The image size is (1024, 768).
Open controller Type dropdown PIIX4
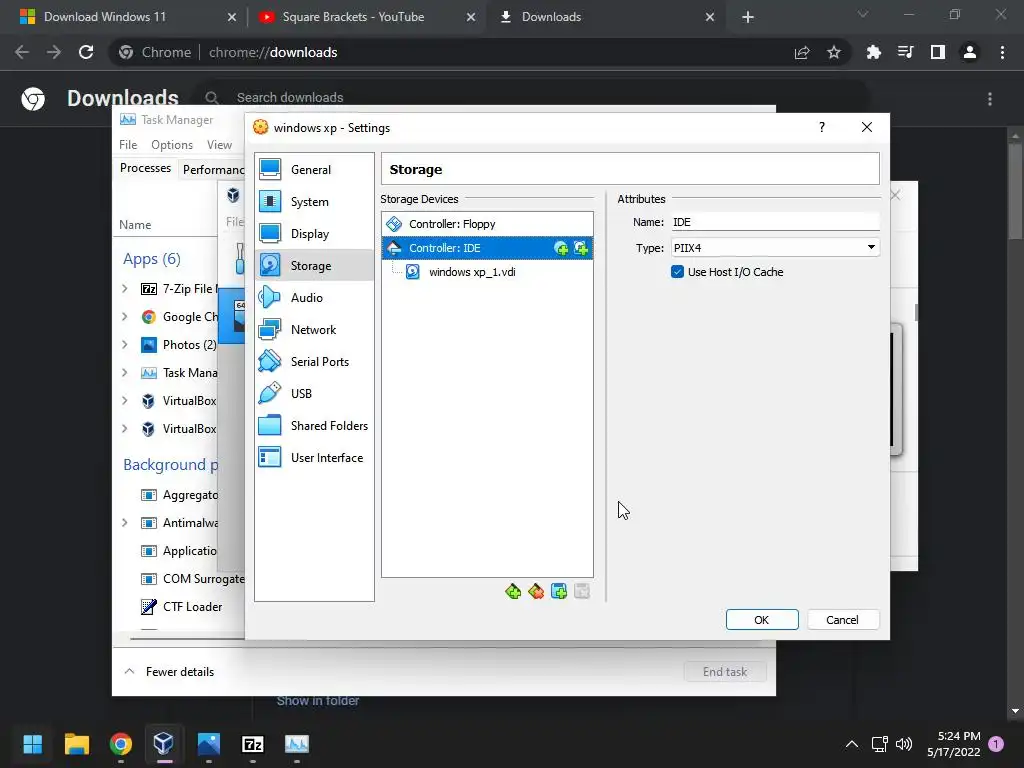pos(775,248)
